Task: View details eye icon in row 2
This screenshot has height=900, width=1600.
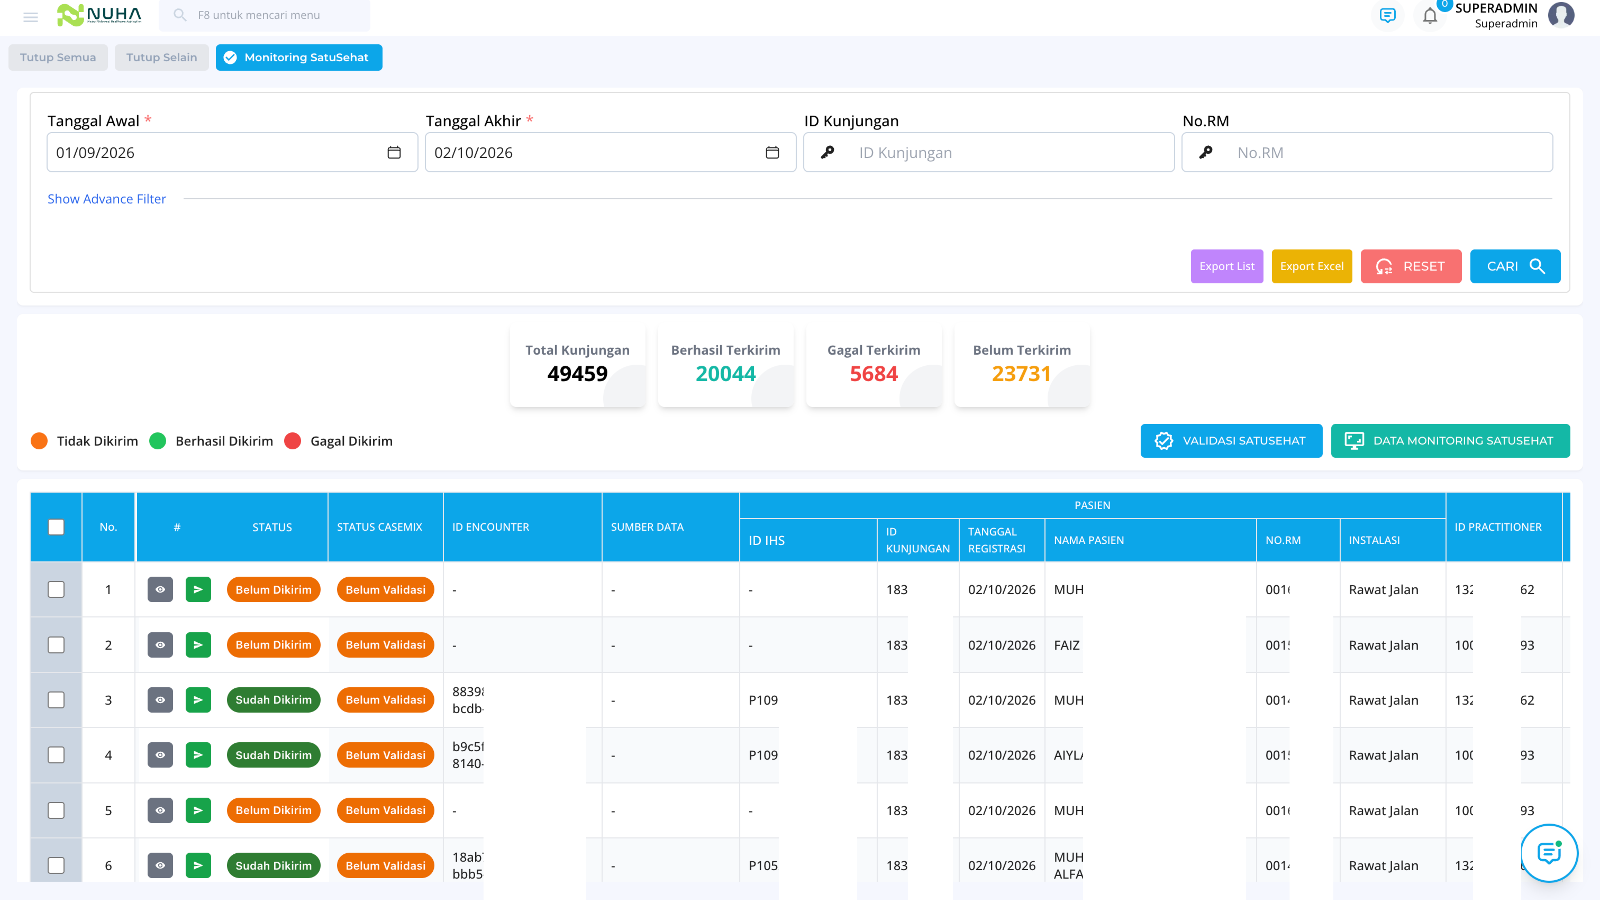Action: (x=160, y=645)
